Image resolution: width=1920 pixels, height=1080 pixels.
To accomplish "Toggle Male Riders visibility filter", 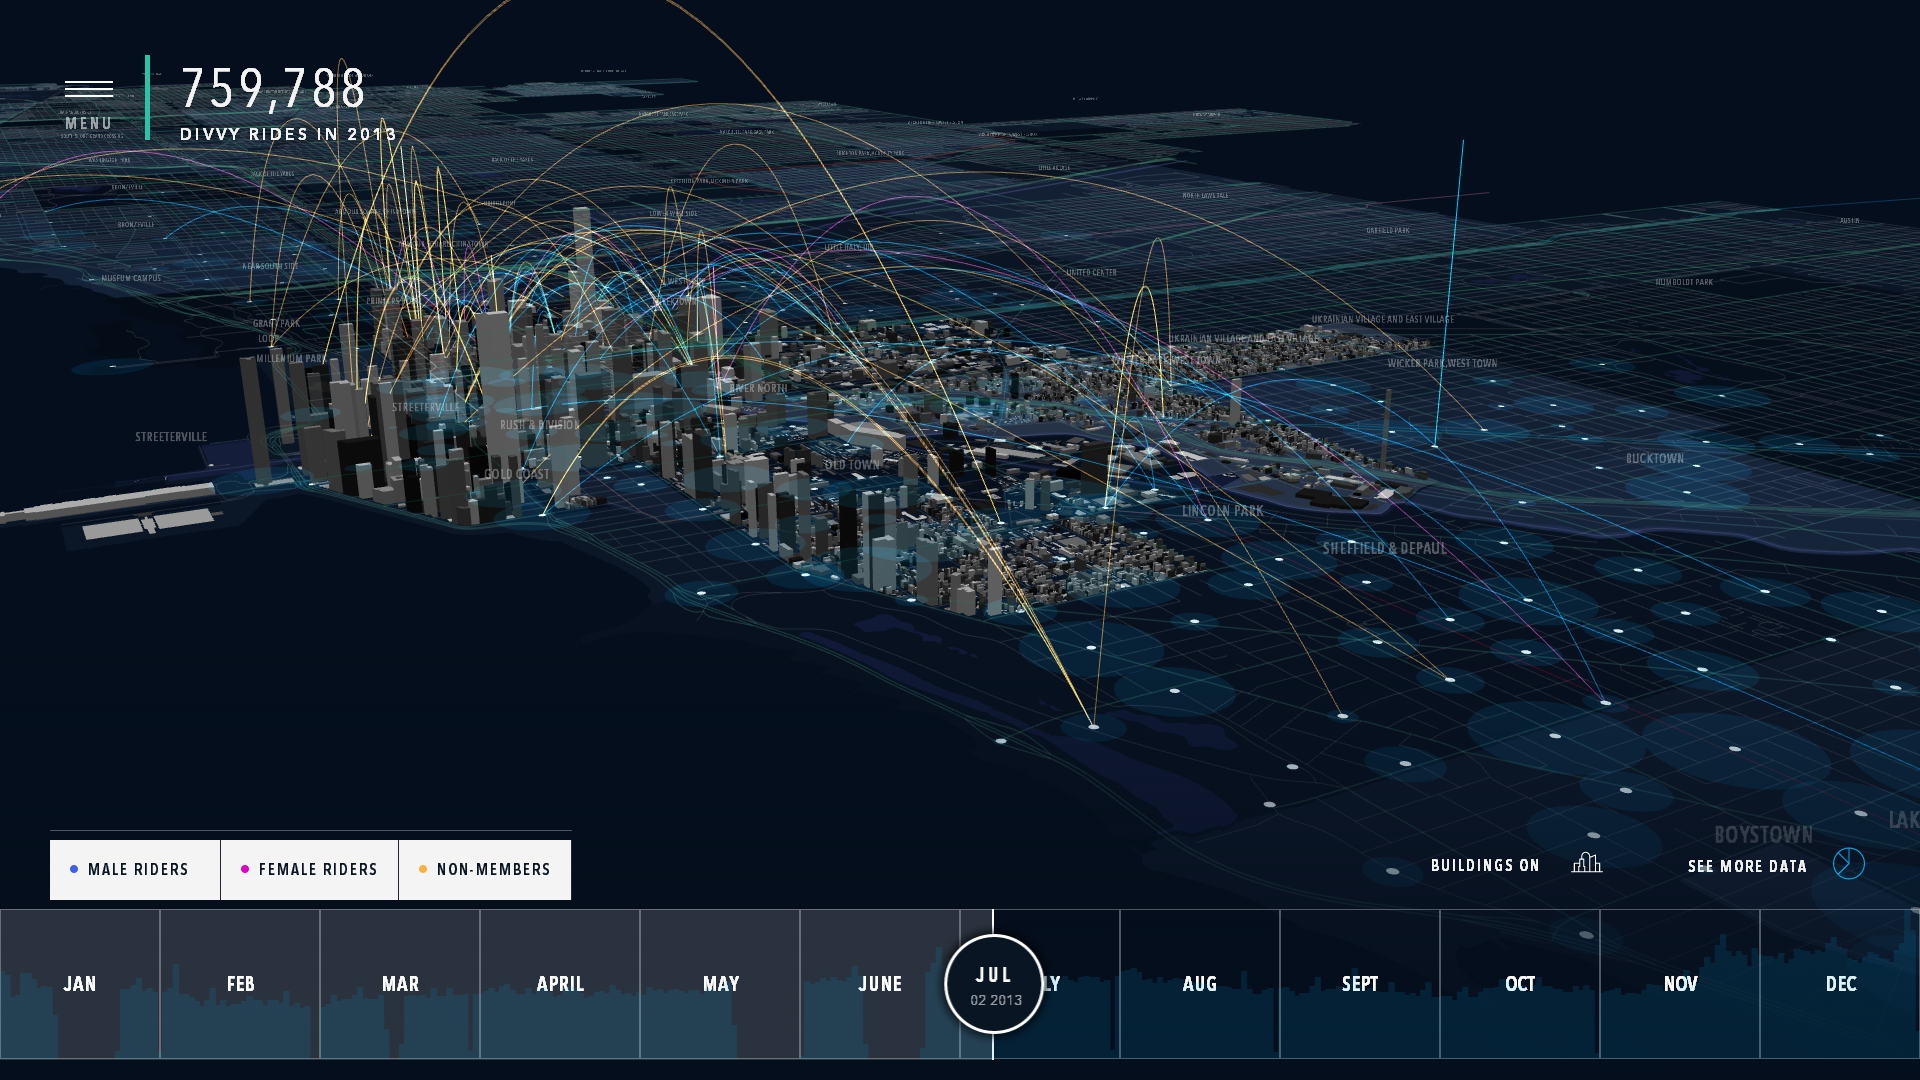I will [x=135, y=869].
